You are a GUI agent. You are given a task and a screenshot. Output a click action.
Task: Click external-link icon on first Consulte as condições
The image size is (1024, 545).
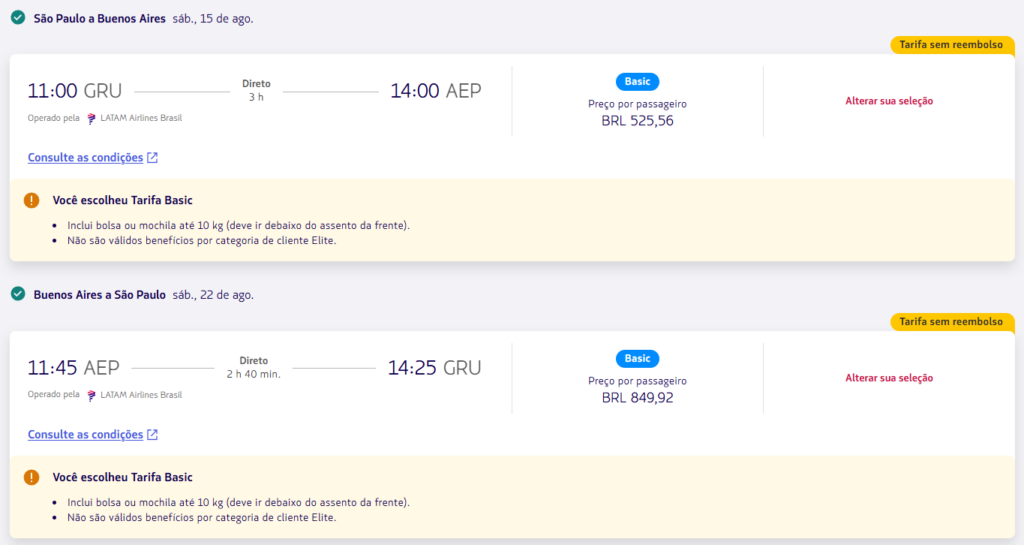click(x=152, y=157)
